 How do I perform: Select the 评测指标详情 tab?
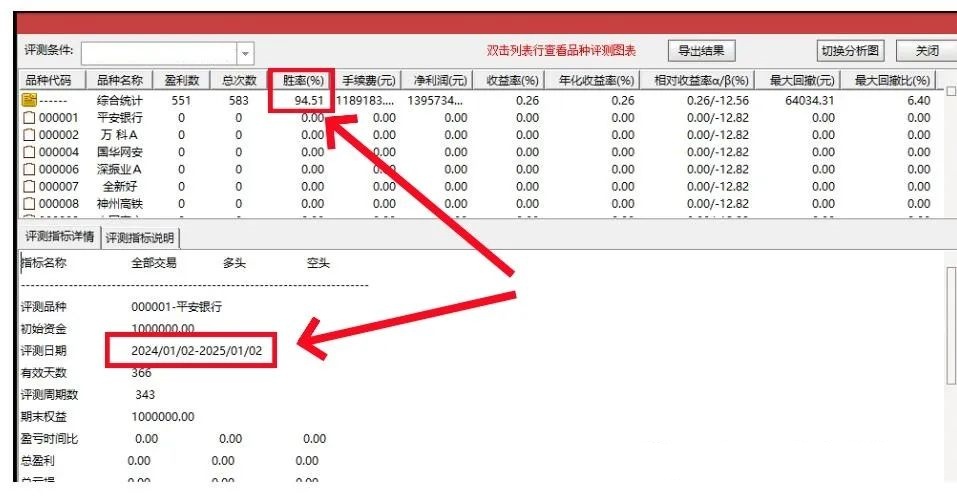(x=60, y=238)
